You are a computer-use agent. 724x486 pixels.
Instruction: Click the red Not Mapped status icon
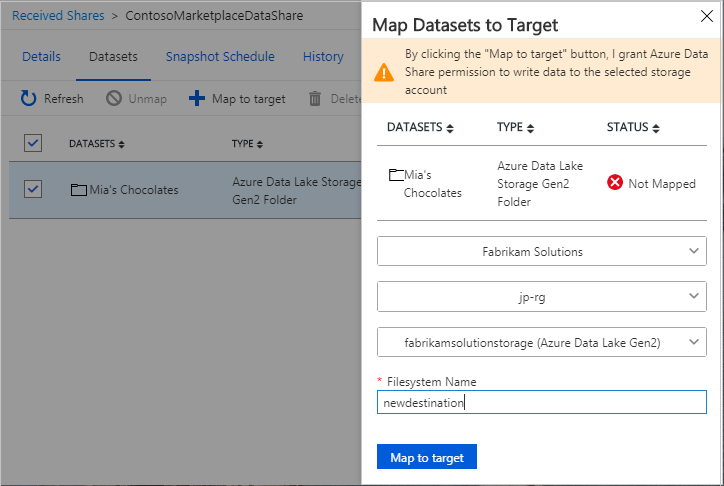pyautogui.click(x=615, y=183)
